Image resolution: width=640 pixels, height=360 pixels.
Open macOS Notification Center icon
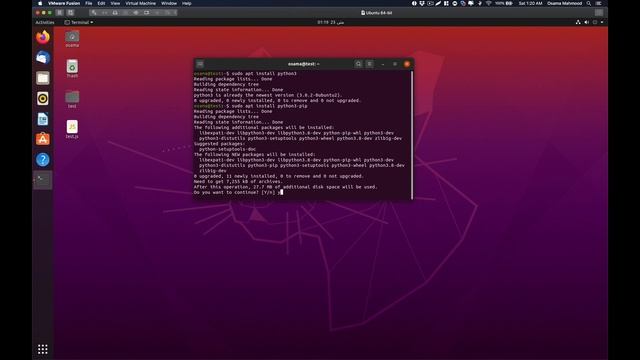598,3
